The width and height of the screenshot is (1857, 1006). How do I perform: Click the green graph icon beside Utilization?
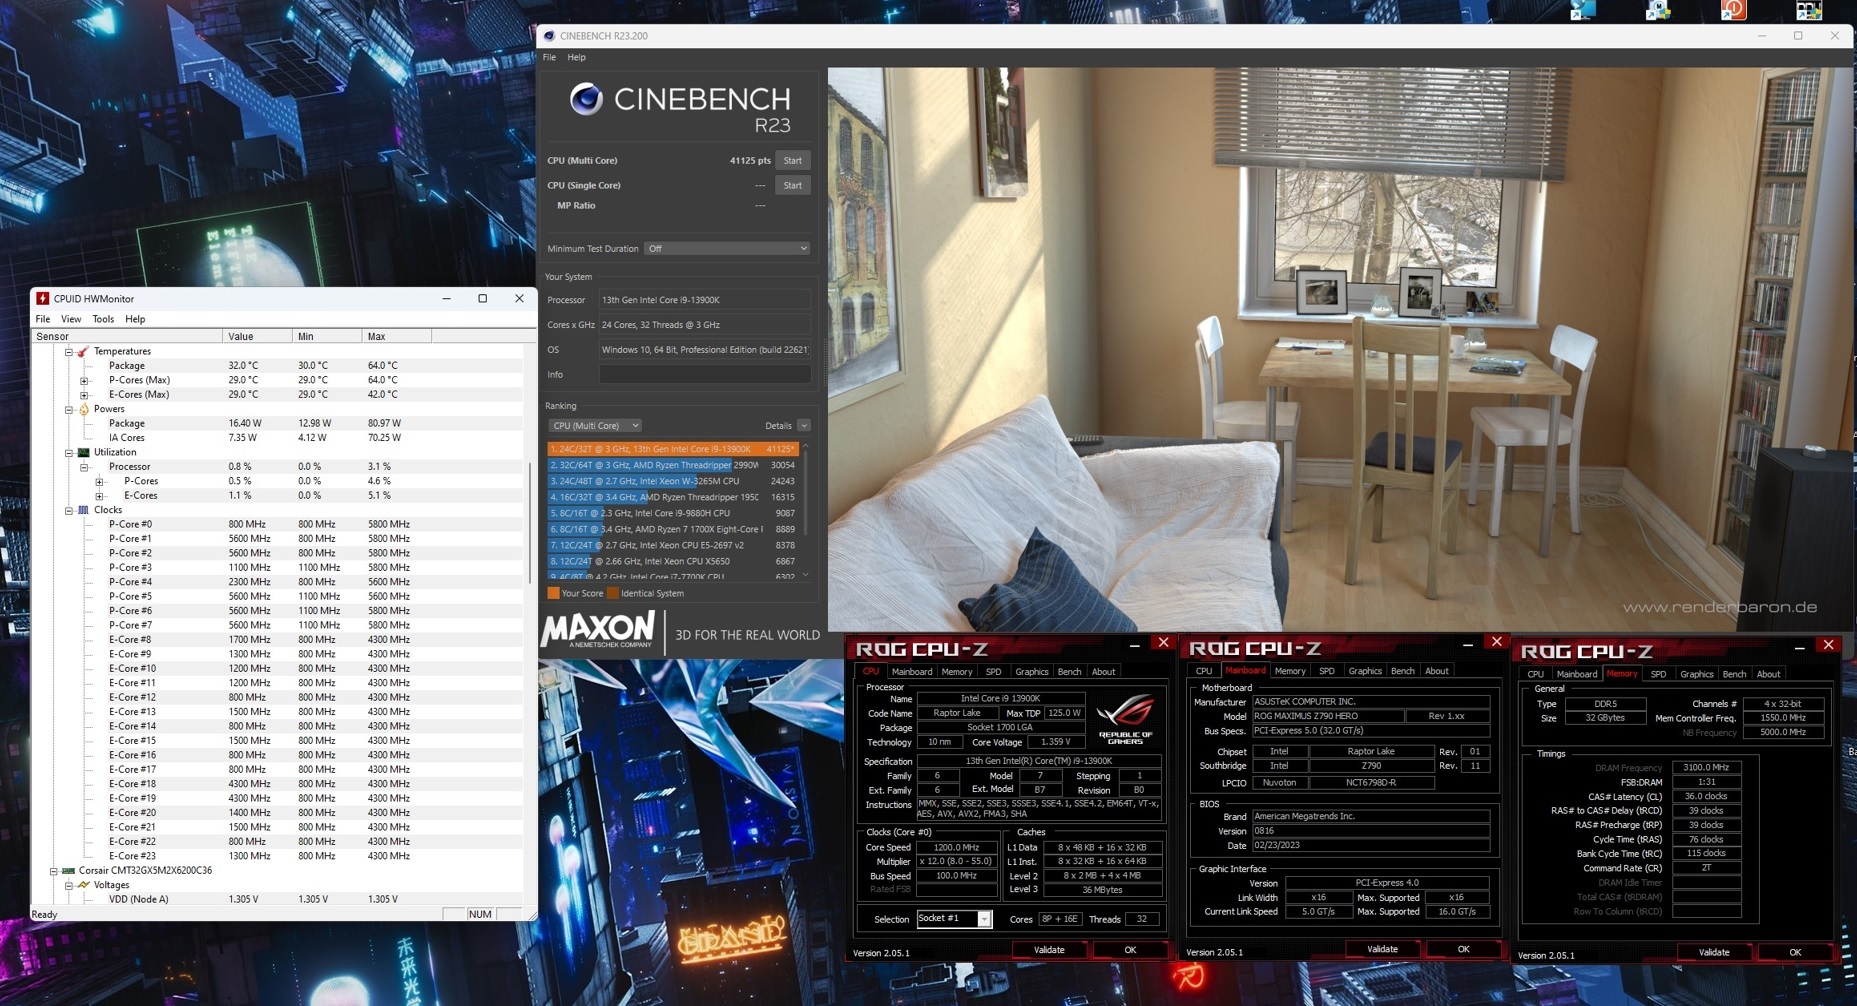click(84, 452)
